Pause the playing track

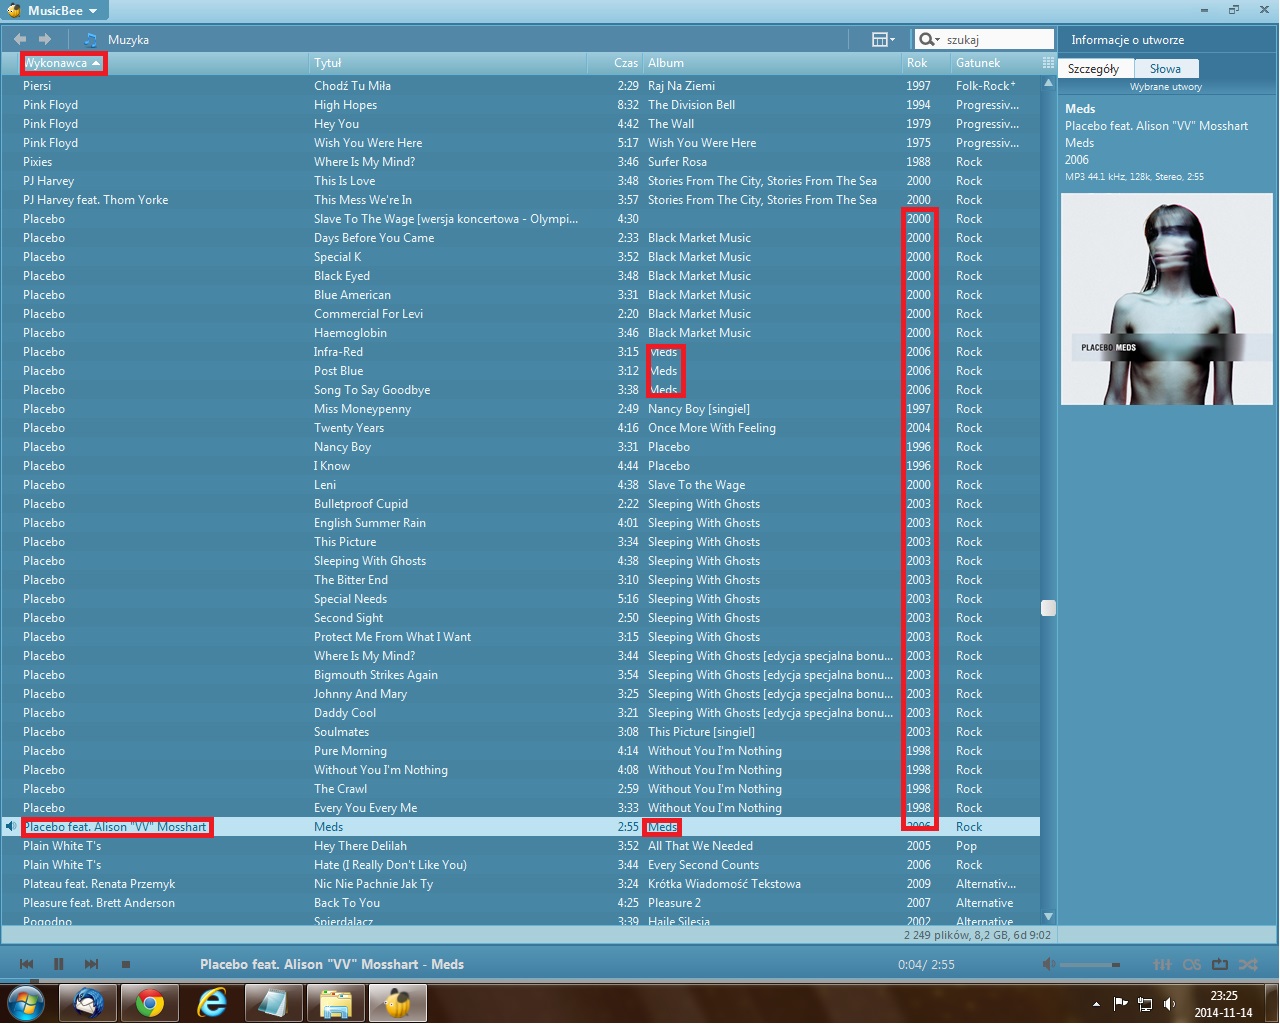tap(59, 964)
